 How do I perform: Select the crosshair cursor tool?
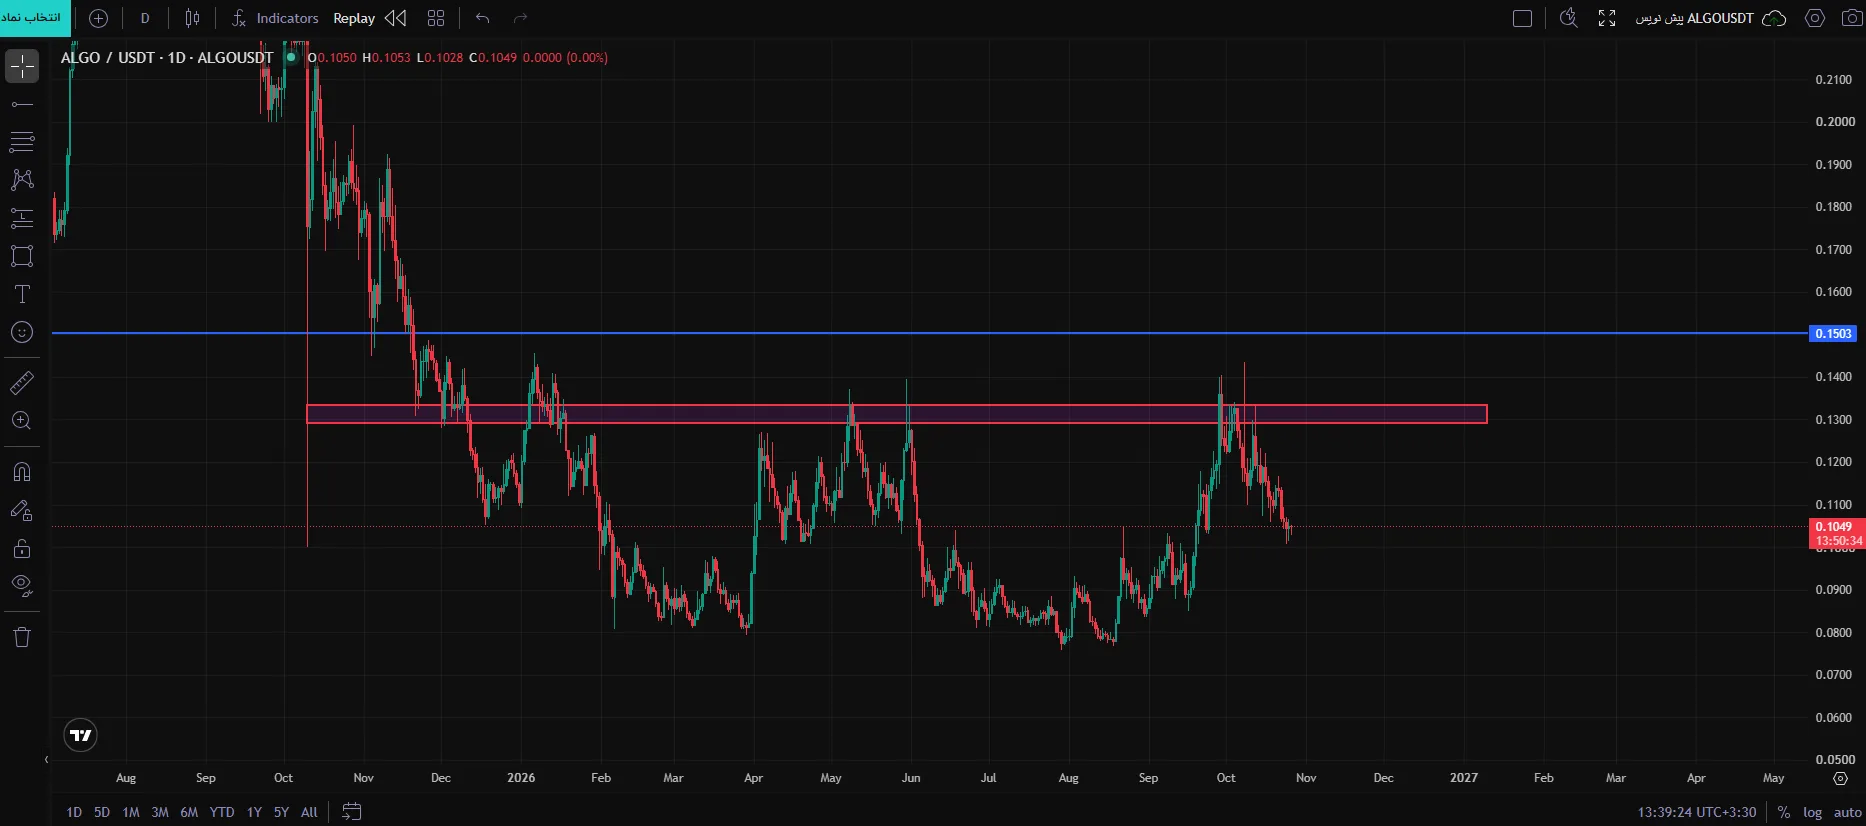(x=22, y=67)
